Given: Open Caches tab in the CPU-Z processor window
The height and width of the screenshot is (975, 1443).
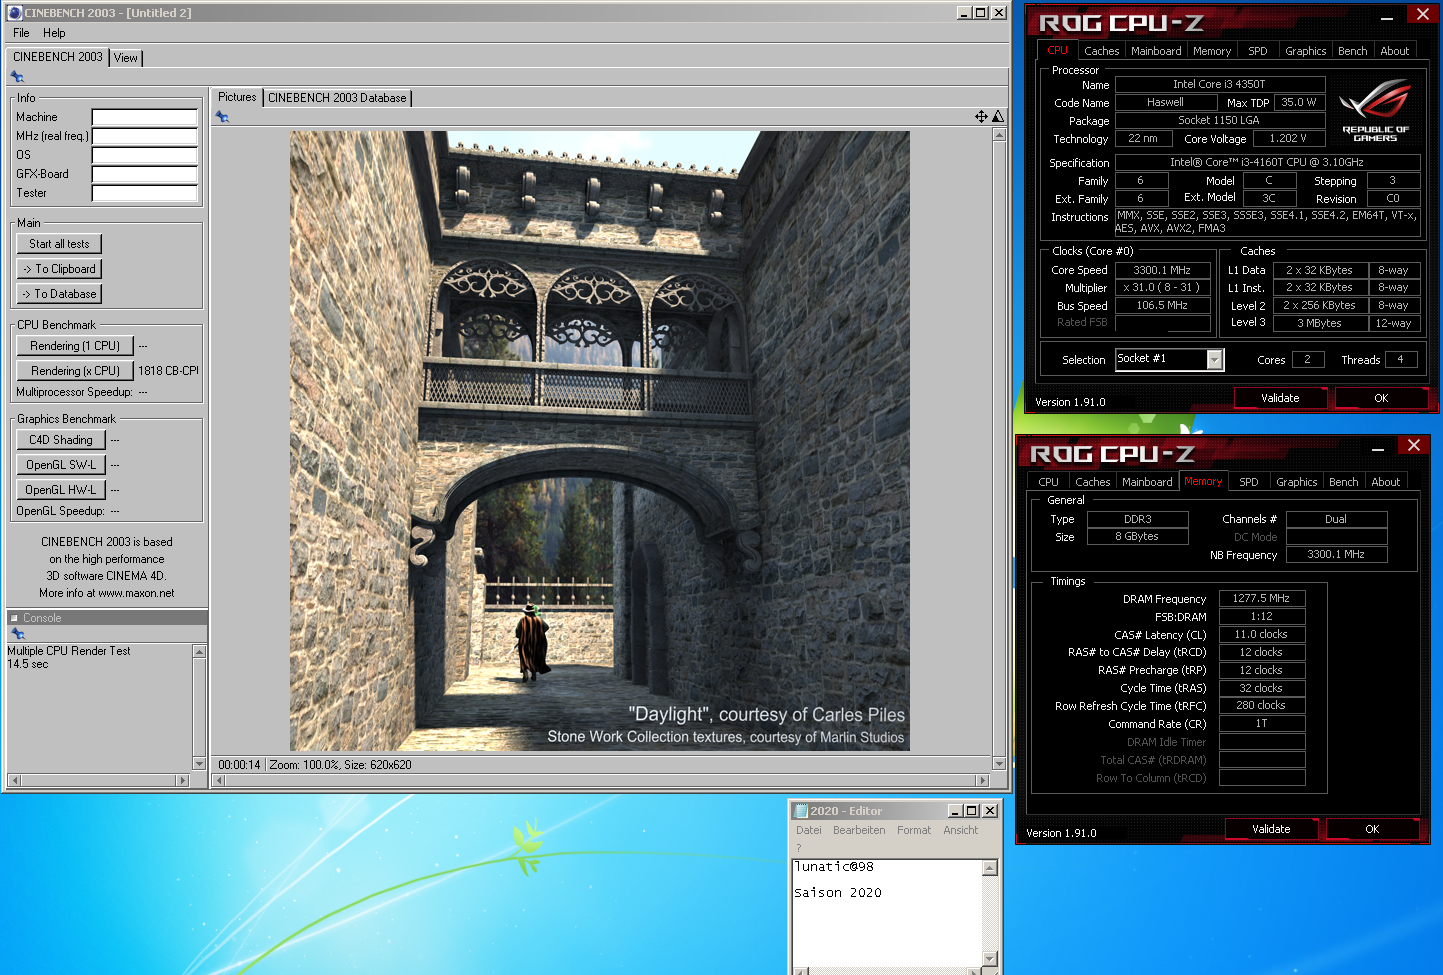Looking at the screenshot, I should 1101,51.
